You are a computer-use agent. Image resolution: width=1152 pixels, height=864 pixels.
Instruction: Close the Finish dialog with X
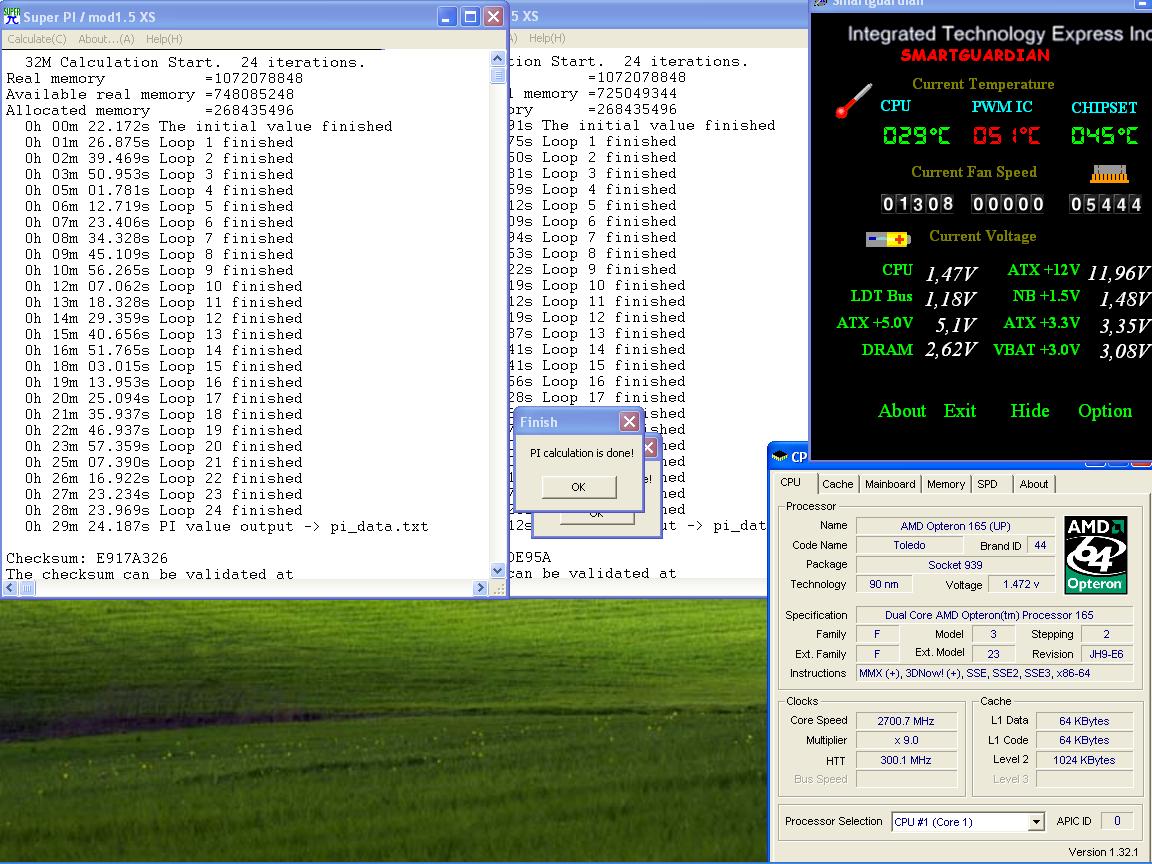click(629, 422)
